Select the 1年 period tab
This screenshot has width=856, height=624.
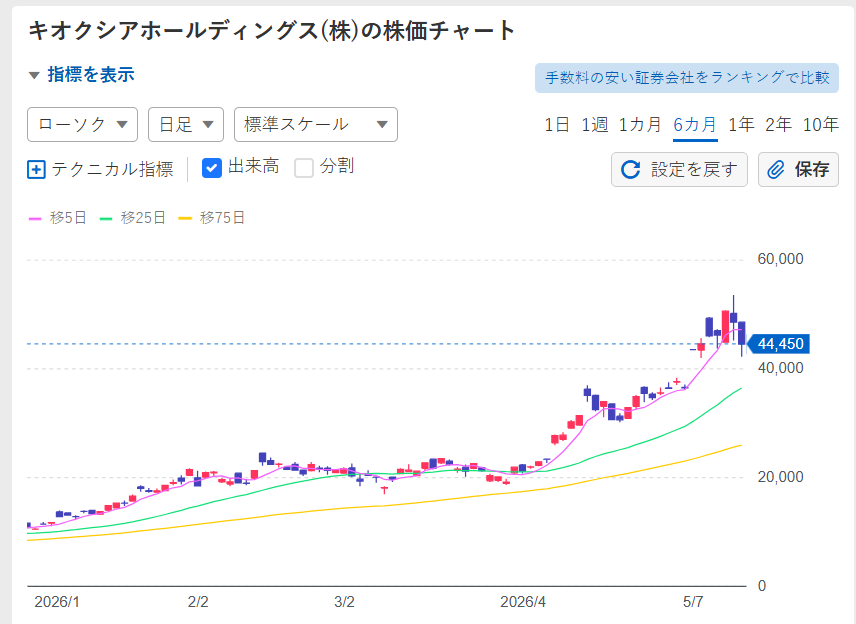point(741,124)
